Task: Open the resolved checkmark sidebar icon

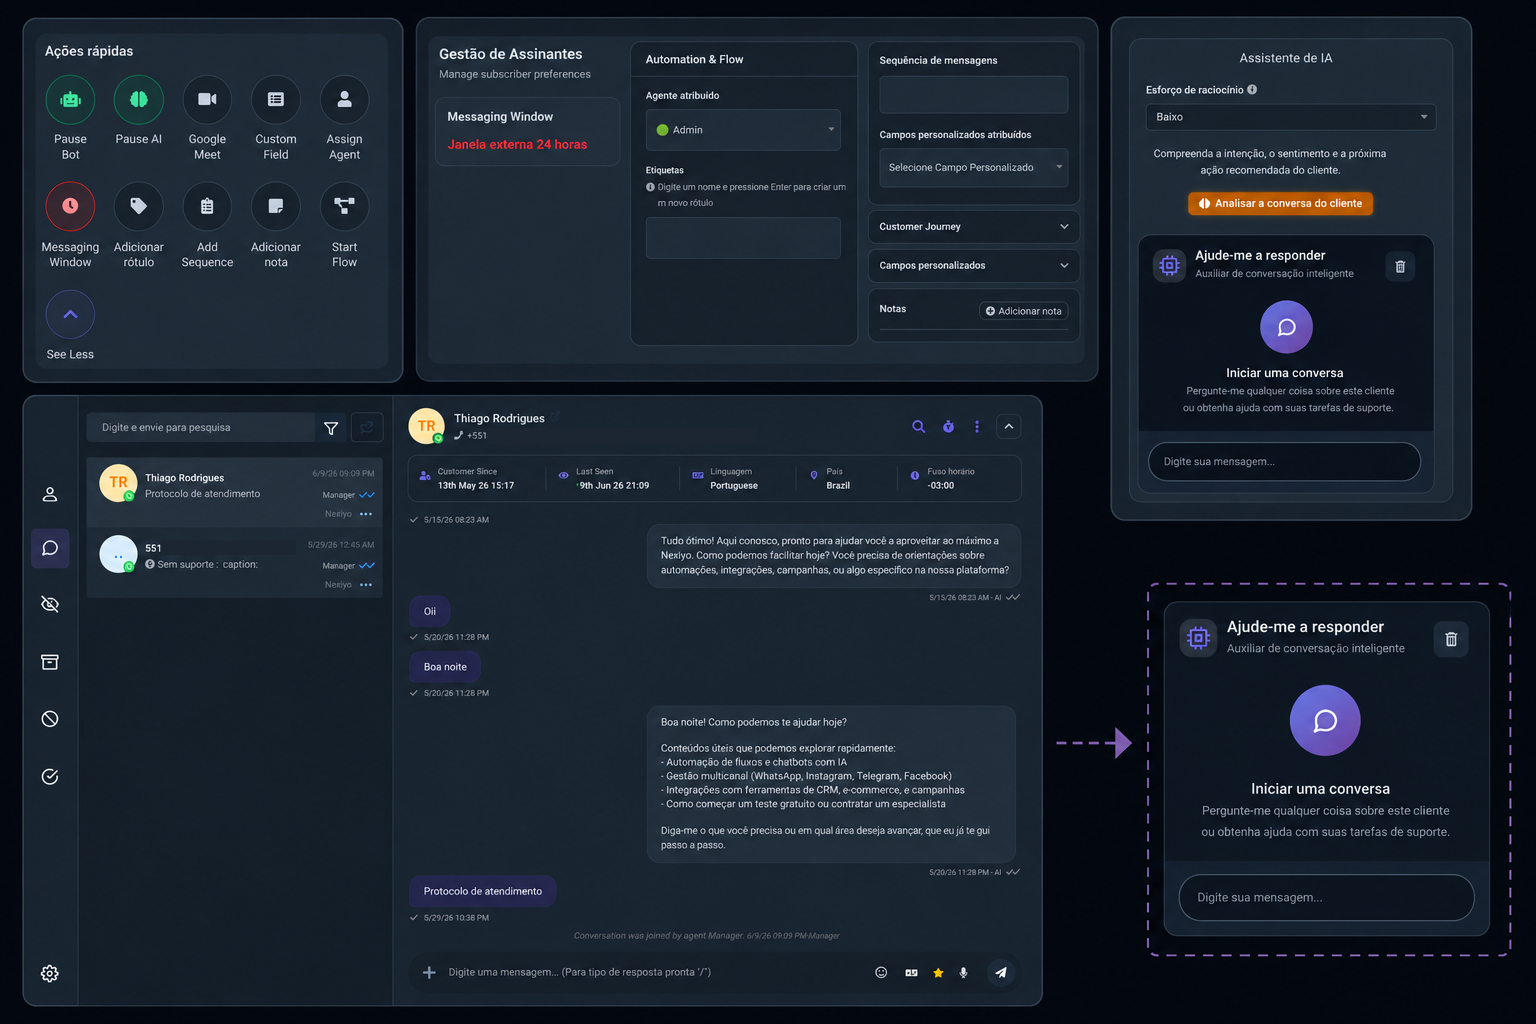Action: click(x=50, y=777)
